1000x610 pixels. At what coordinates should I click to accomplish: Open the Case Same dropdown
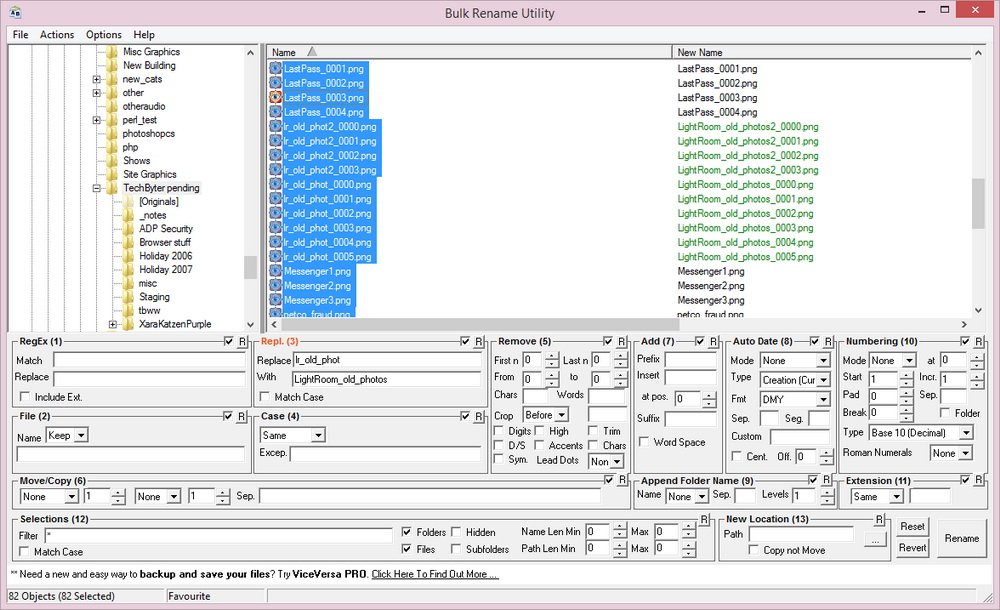click(318, 436)
